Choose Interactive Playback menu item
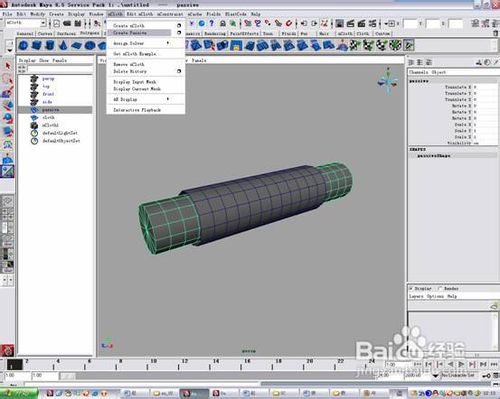 pyautogui.click(x=137, y=110)
